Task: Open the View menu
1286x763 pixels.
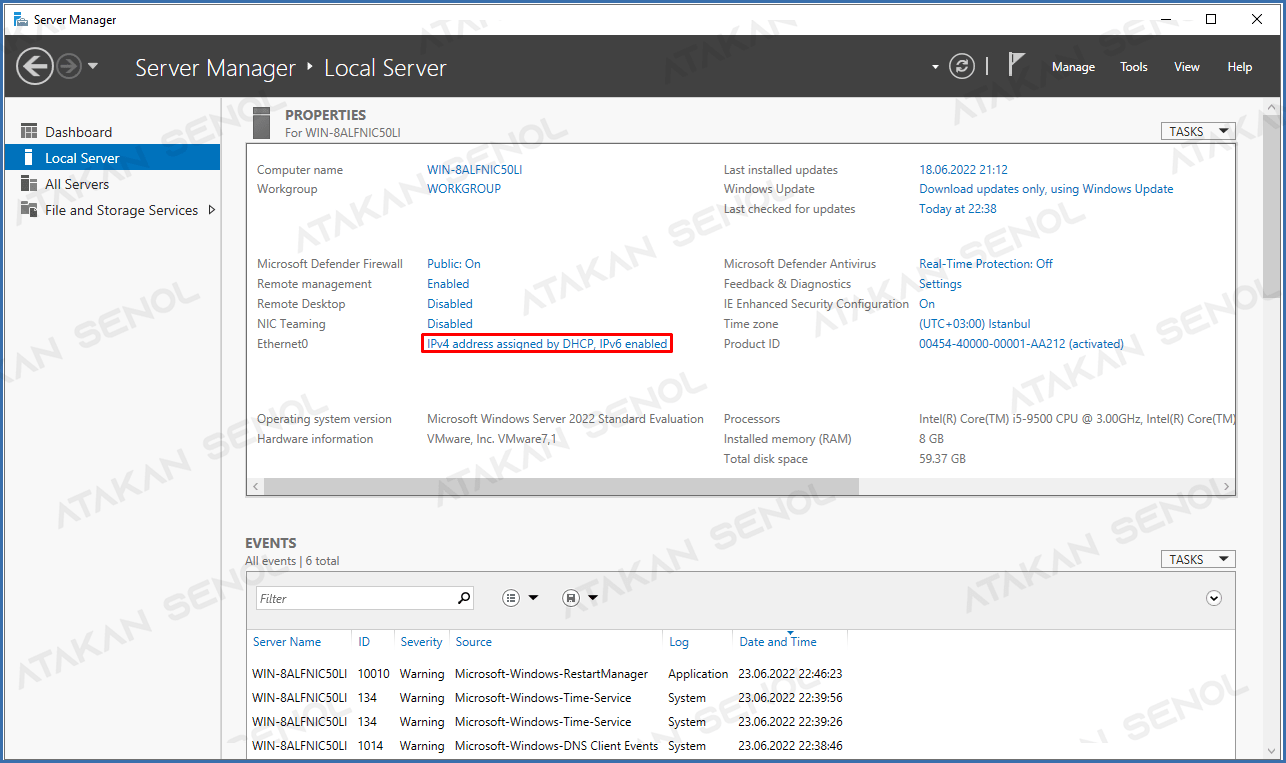Action: (x=1187, y=67)
